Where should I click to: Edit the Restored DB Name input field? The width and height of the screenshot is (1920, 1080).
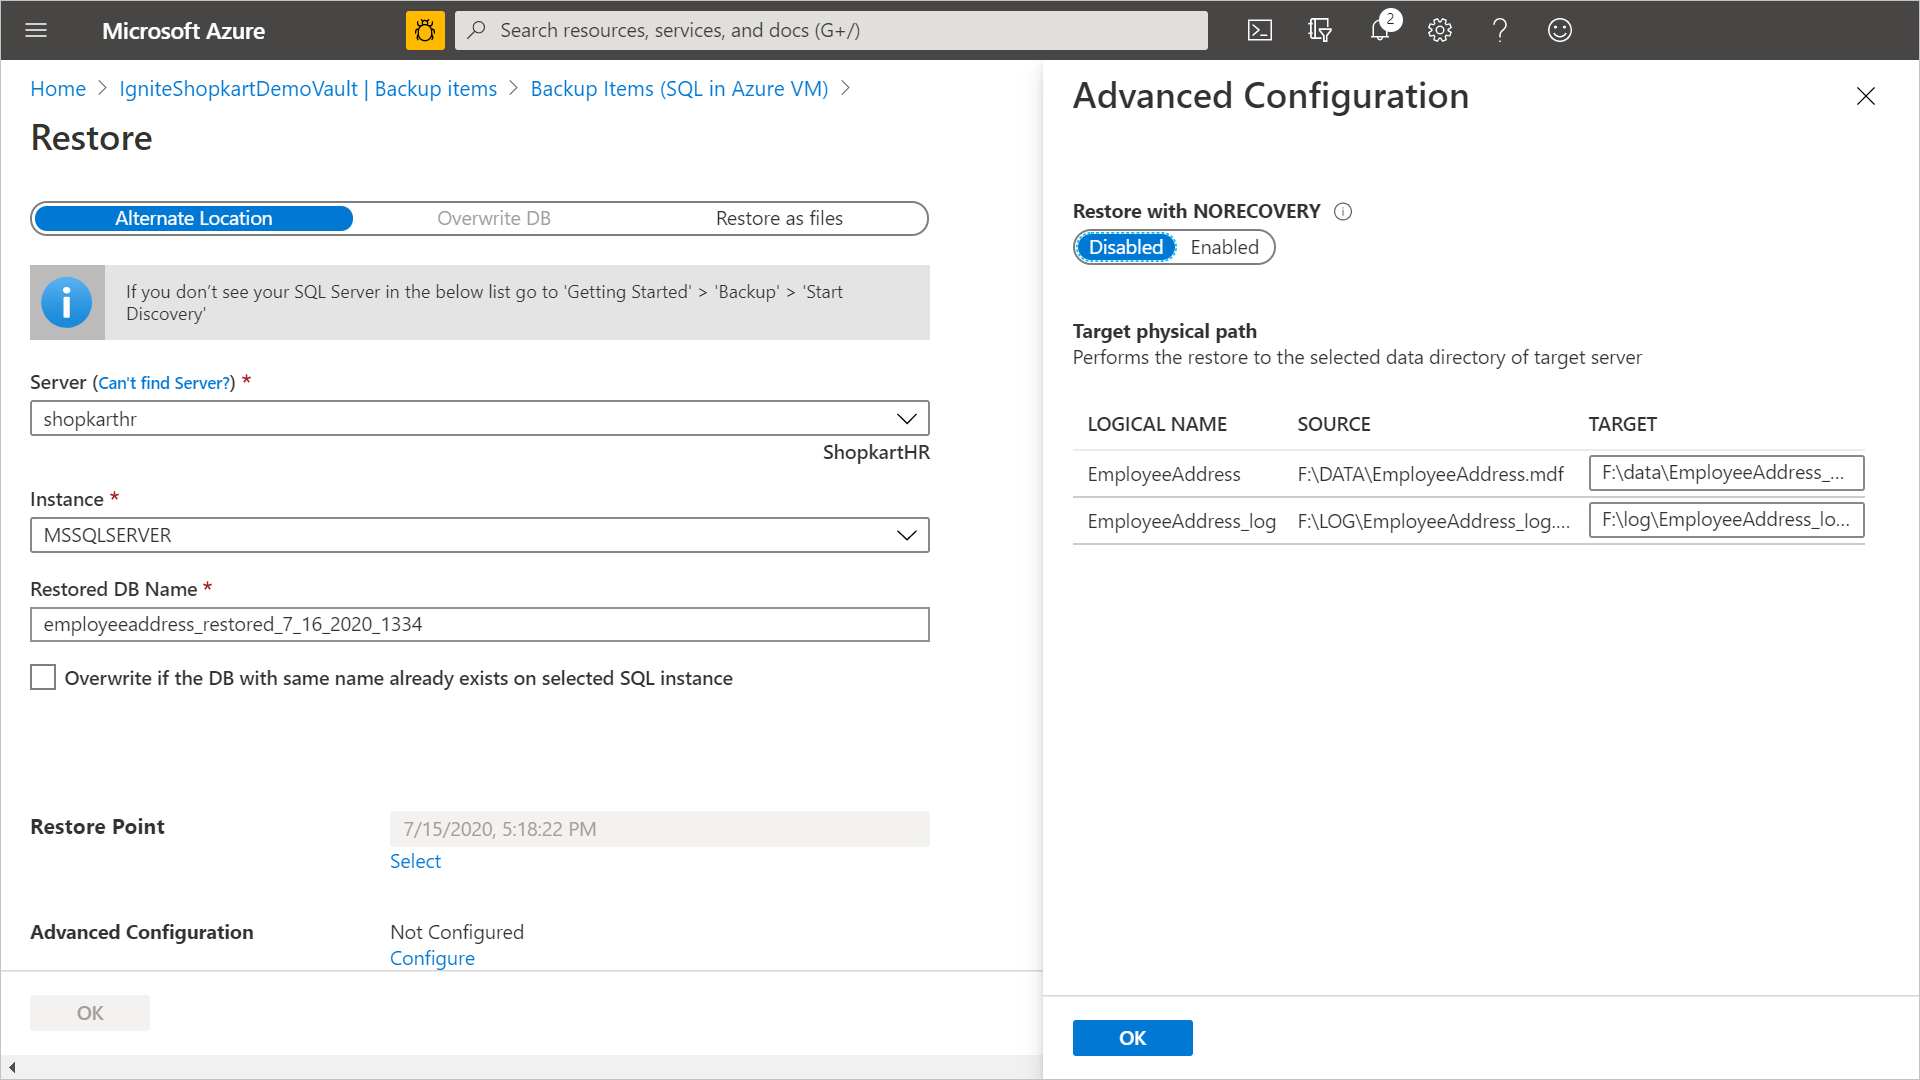pos(479,624)
